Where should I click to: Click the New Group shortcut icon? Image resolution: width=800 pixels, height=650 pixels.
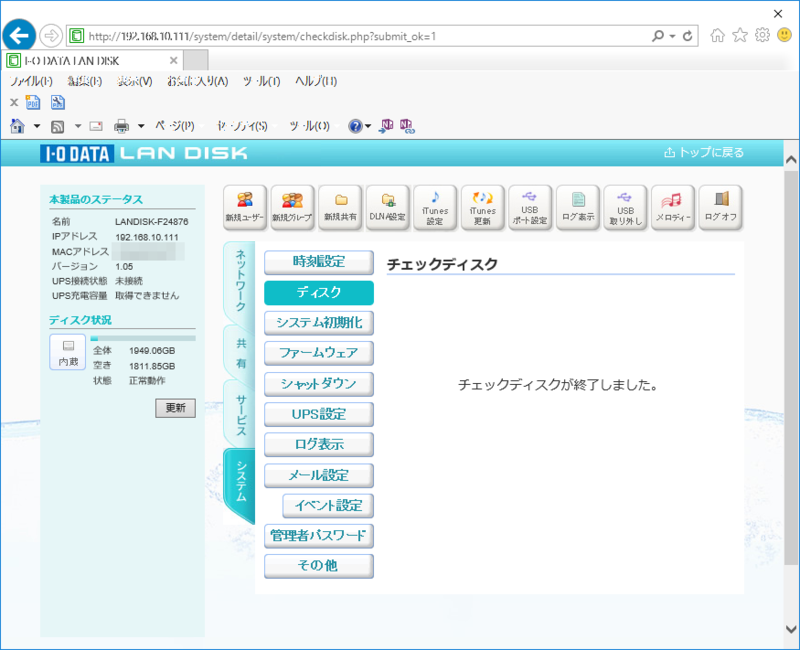coord(292,208)
